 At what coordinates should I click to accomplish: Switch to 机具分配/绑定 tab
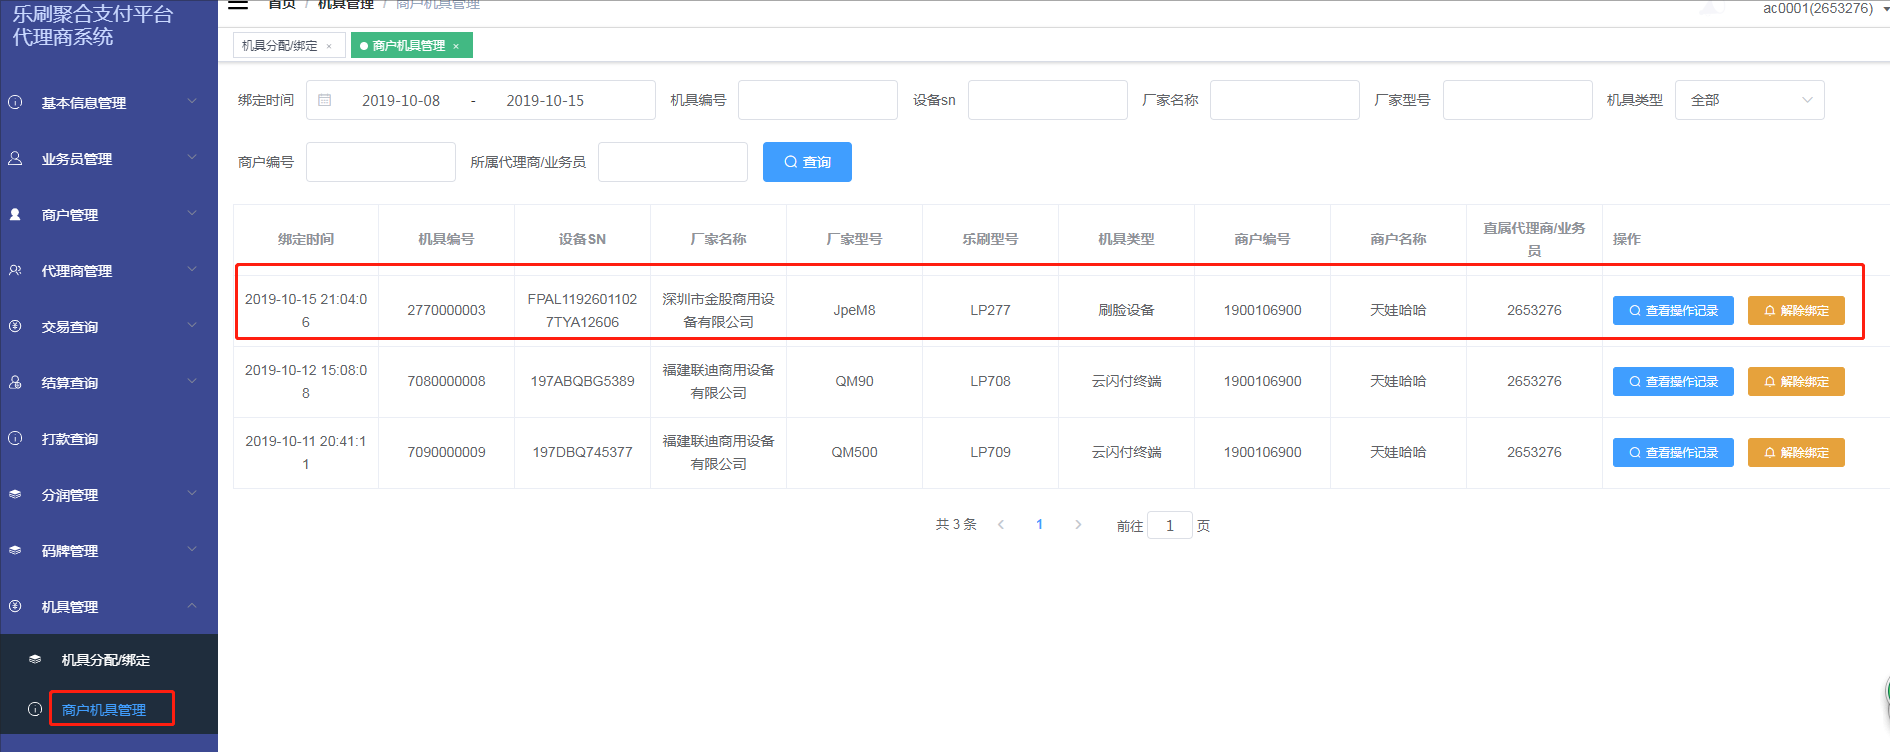(289, 45)
